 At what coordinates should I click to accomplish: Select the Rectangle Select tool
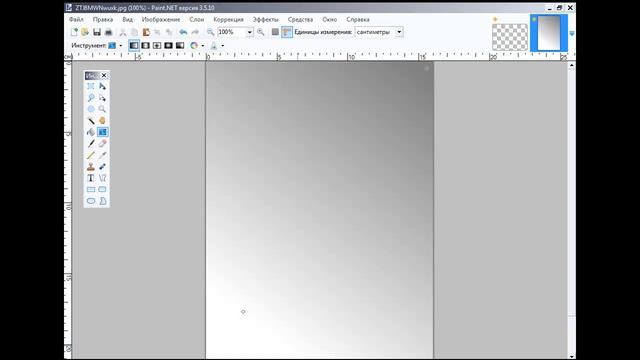point(91,86)
